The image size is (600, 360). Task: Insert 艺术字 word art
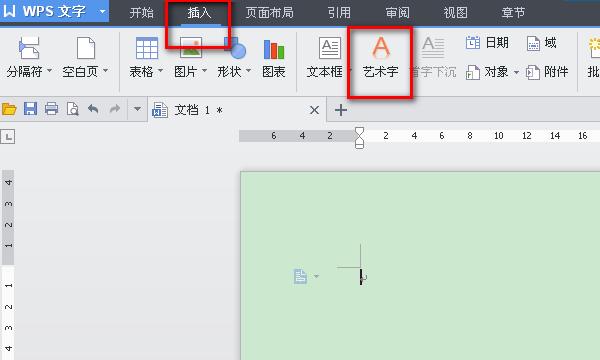[380, 57]
